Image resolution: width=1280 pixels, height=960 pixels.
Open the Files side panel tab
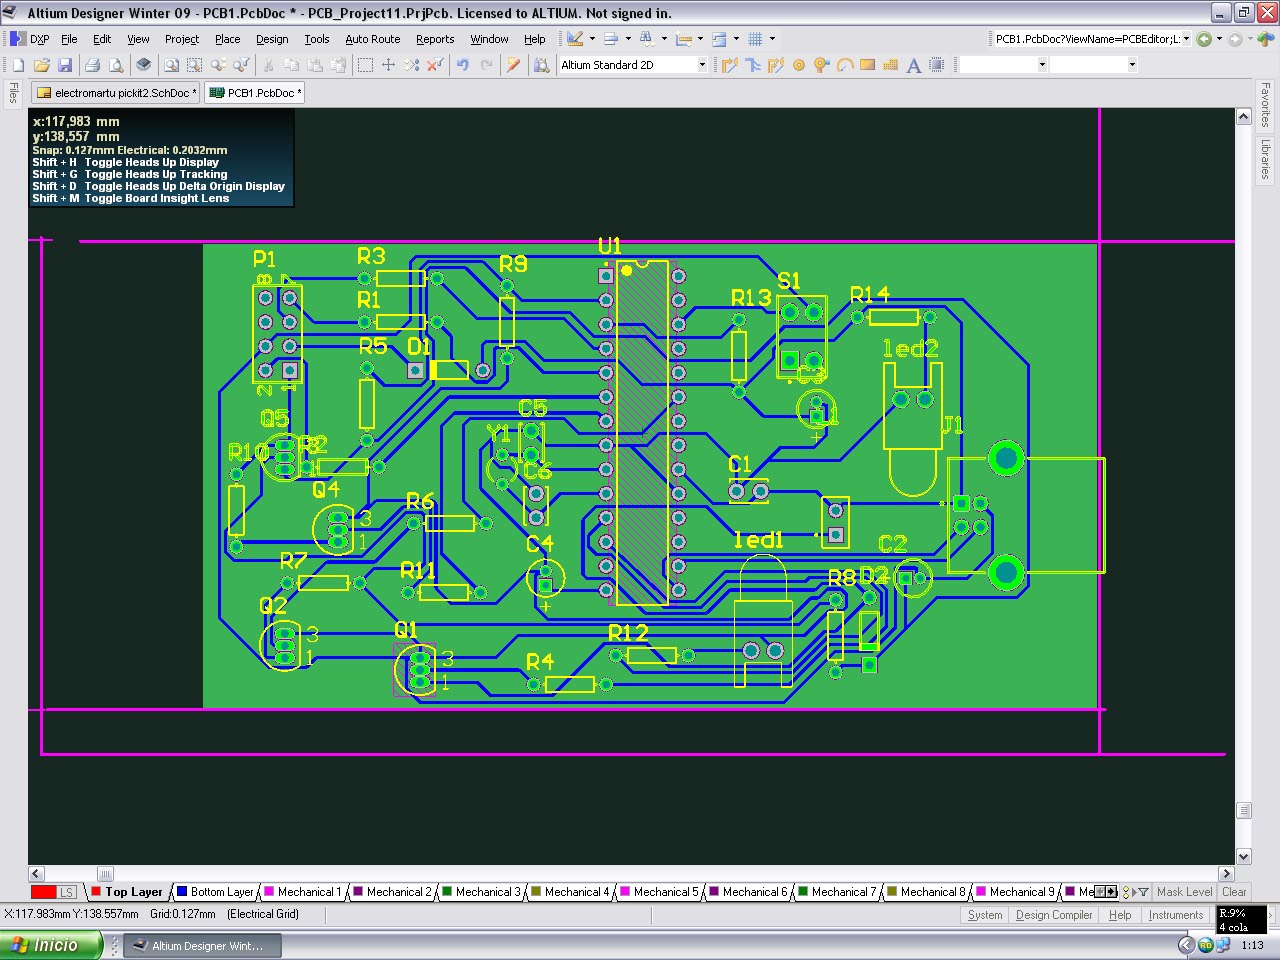pyautogui.click(x=13, y=93)
